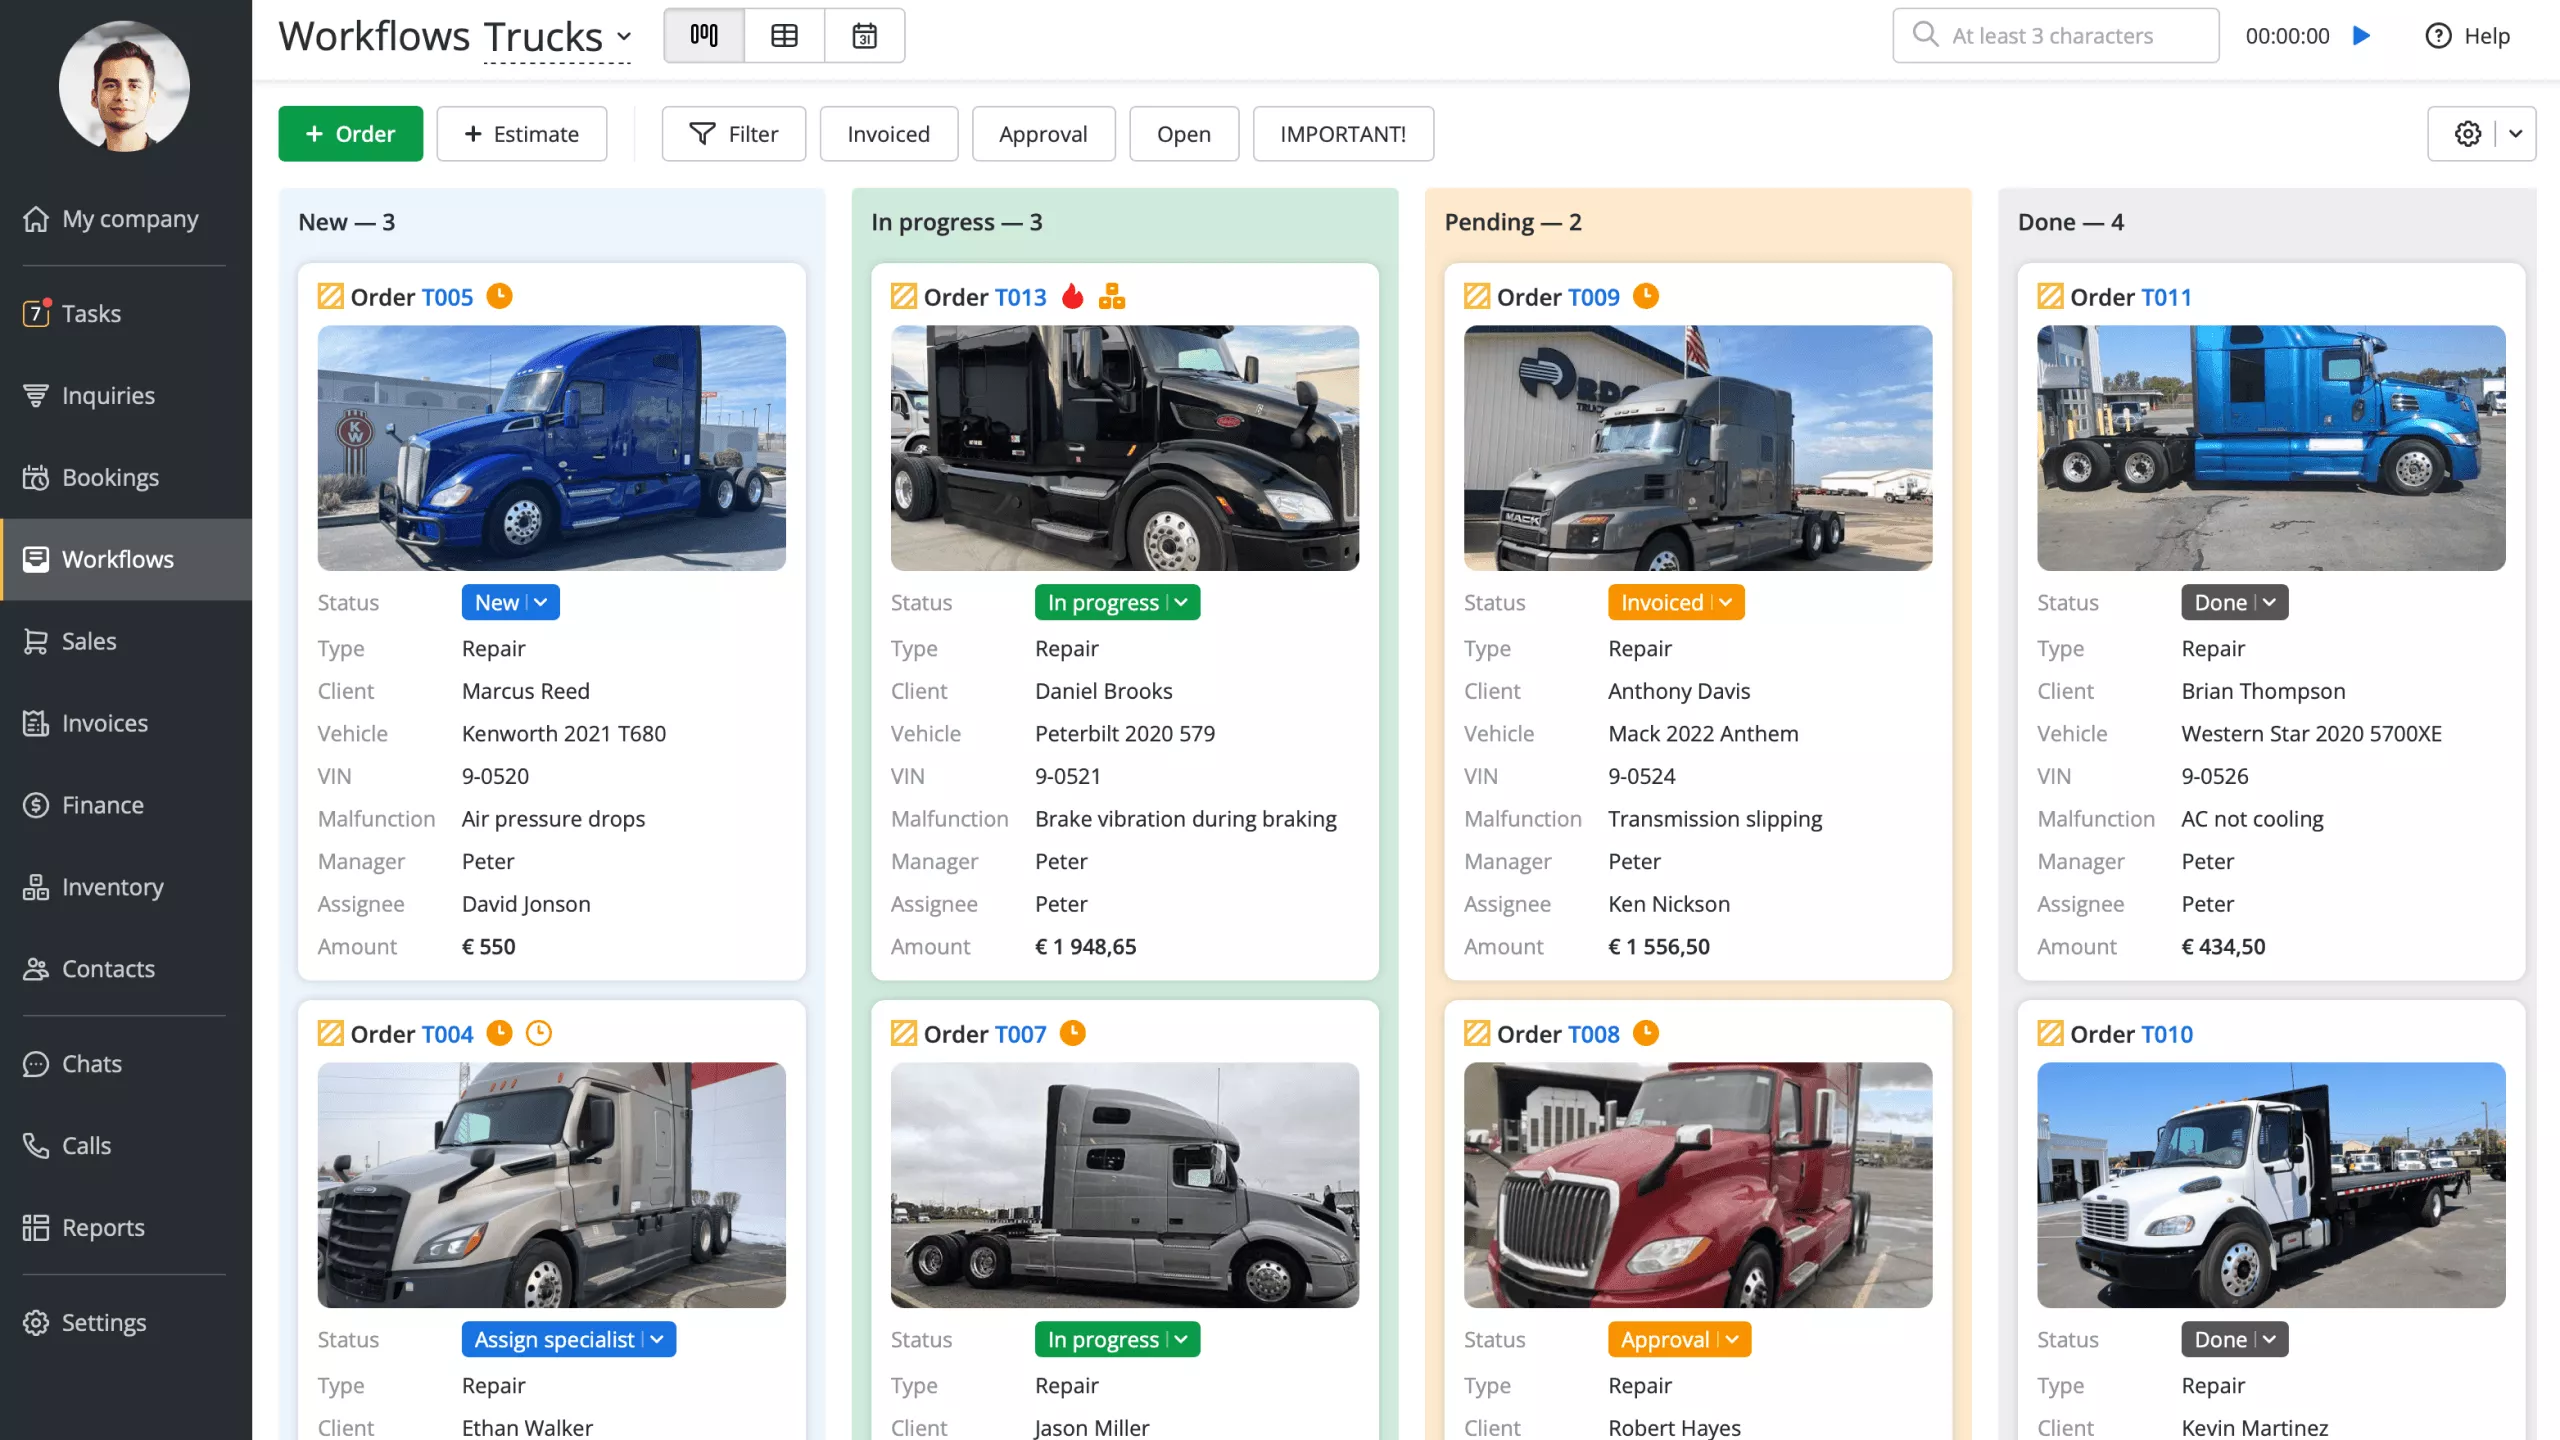This screenshot has height=1440, width=2560.
Task: Open order T005 link
Action: [447, 297]
